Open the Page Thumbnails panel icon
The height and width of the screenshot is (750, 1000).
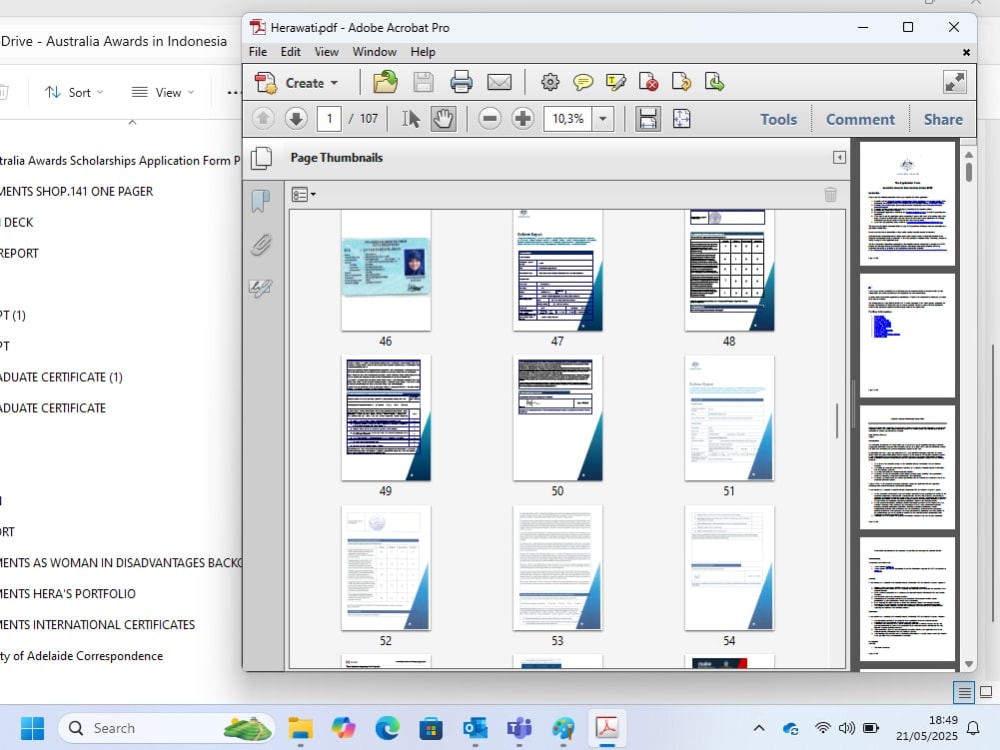click(x=261, y=158)
